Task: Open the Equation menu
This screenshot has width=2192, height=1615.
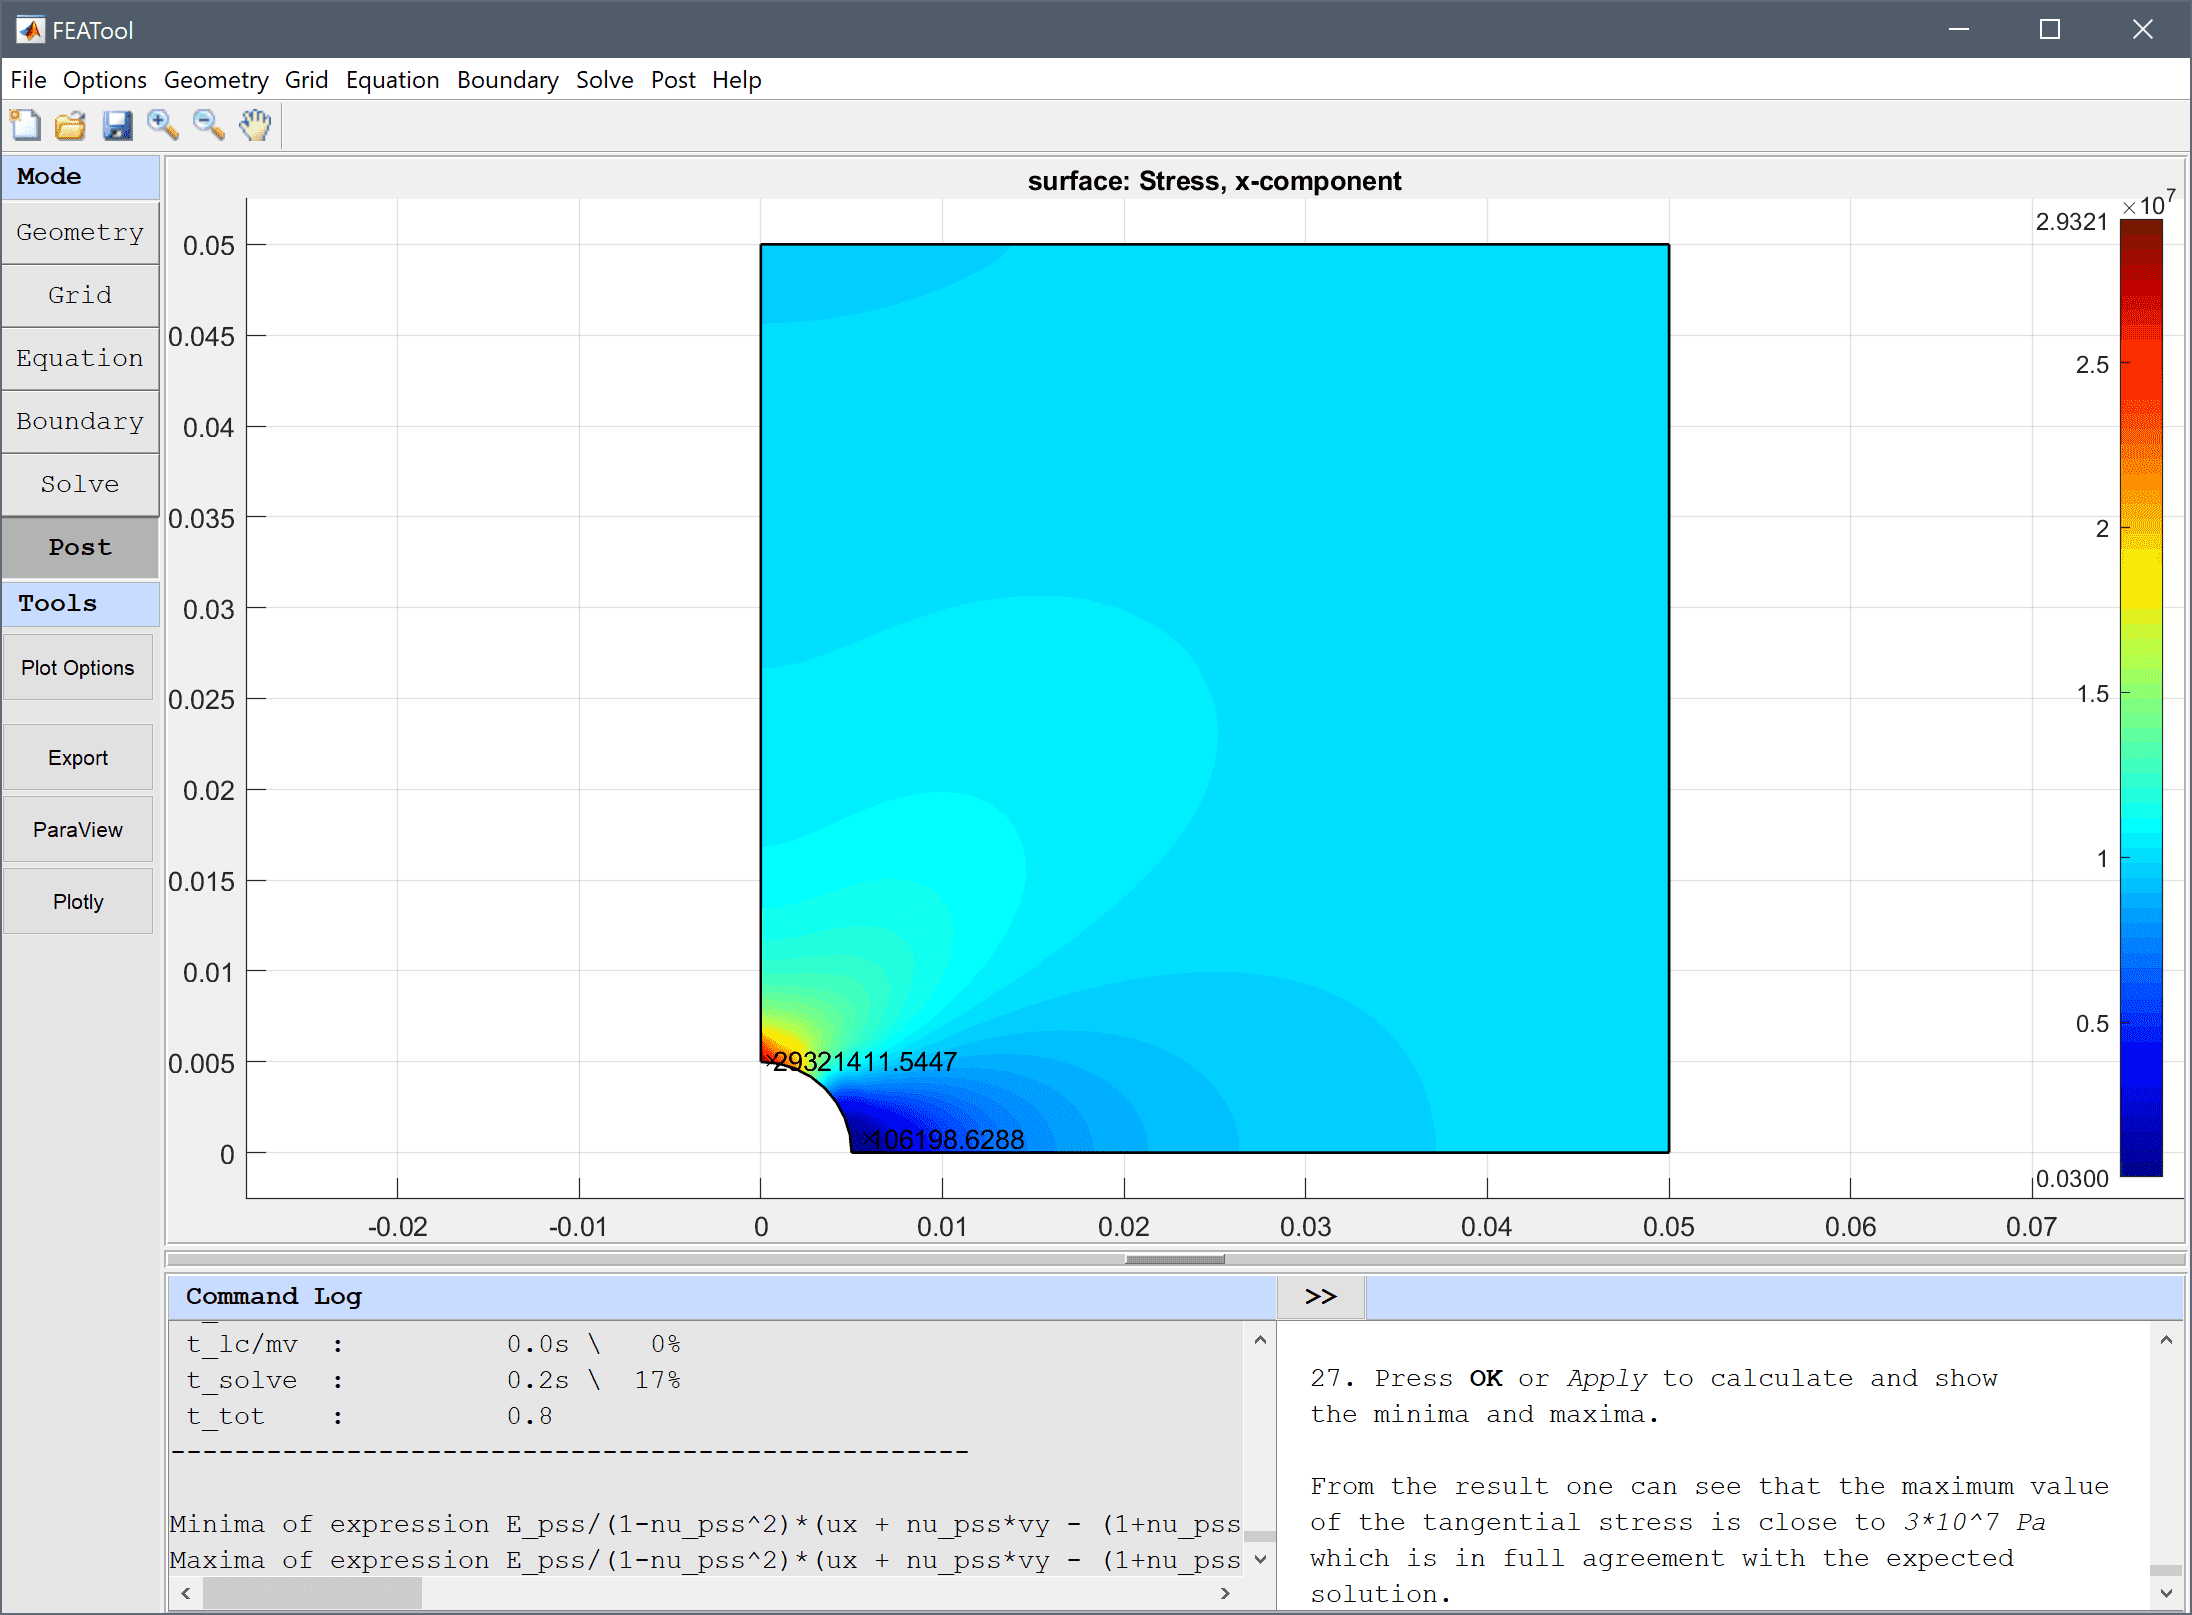Action: [392, 80]
